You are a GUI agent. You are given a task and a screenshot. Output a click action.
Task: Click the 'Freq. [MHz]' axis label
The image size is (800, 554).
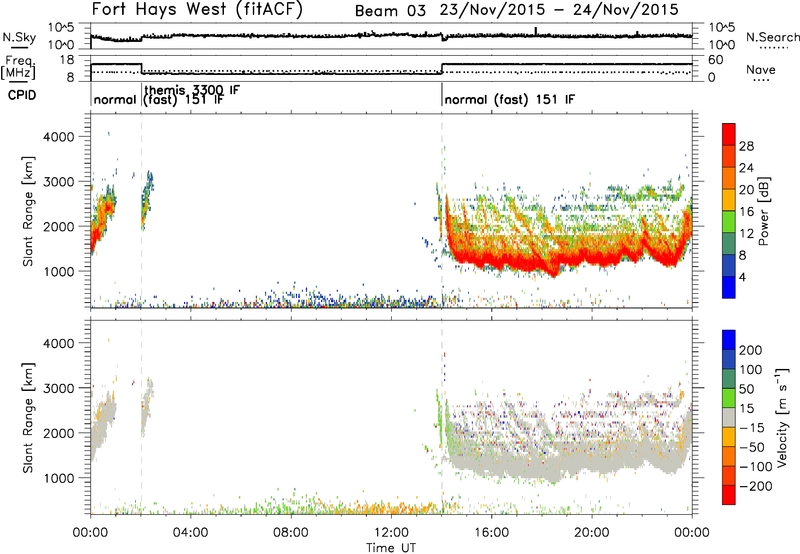[x=19, y=68]
